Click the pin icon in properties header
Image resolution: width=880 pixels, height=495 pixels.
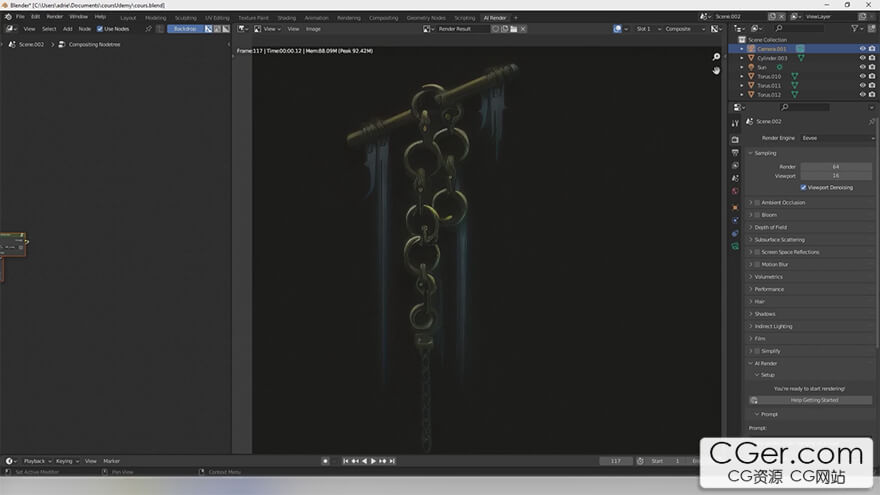pos(872,121)
